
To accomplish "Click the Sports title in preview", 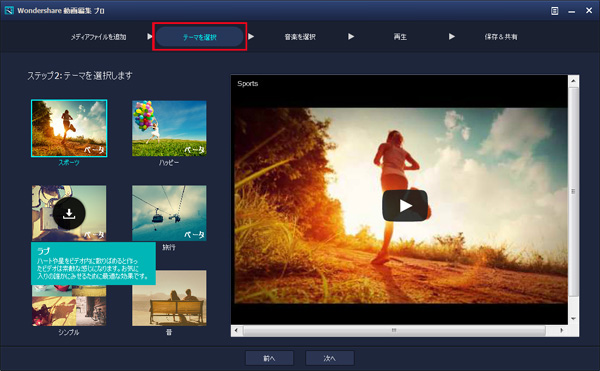I will click(248, 83).
